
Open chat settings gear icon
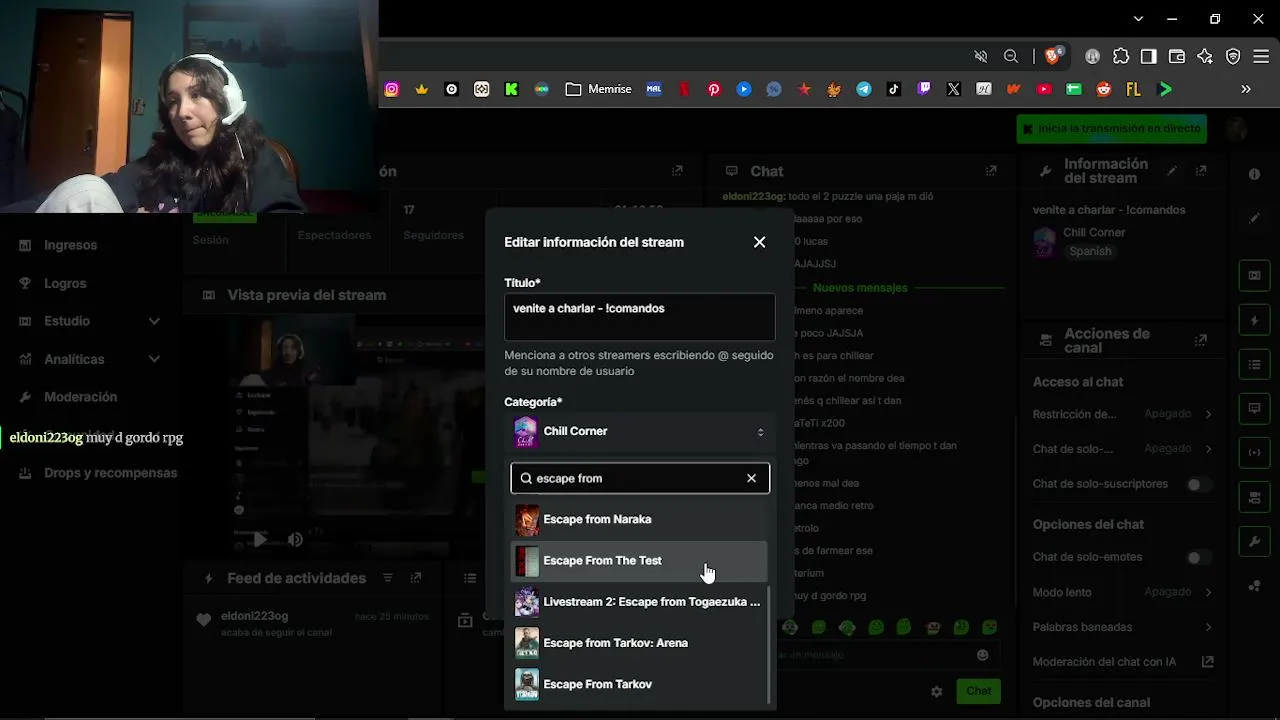(x=936, y=691)
